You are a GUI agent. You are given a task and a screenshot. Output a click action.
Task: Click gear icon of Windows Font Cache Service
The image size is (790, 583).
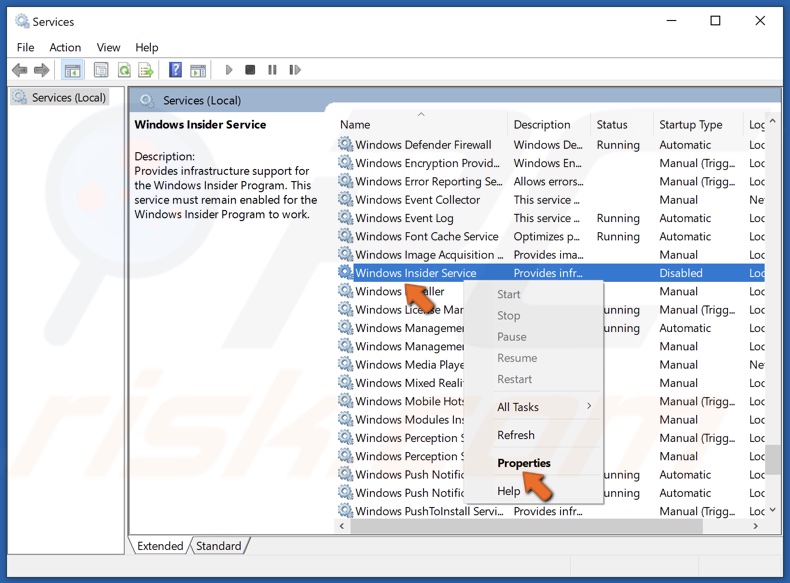coord(345,236)
